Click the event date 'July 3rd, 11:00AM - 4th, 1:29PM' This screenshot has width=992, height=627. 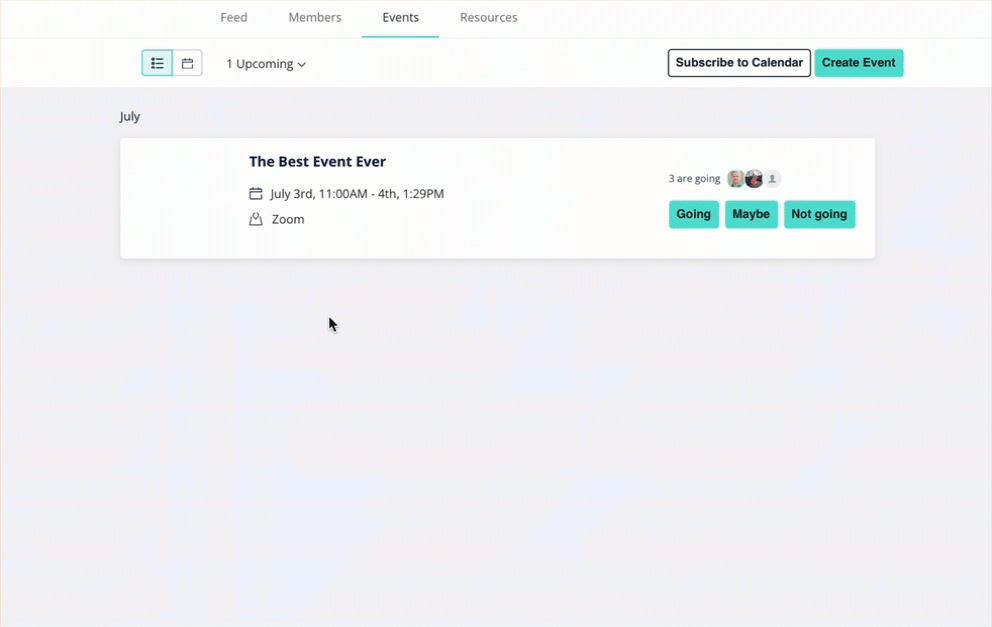357,194
